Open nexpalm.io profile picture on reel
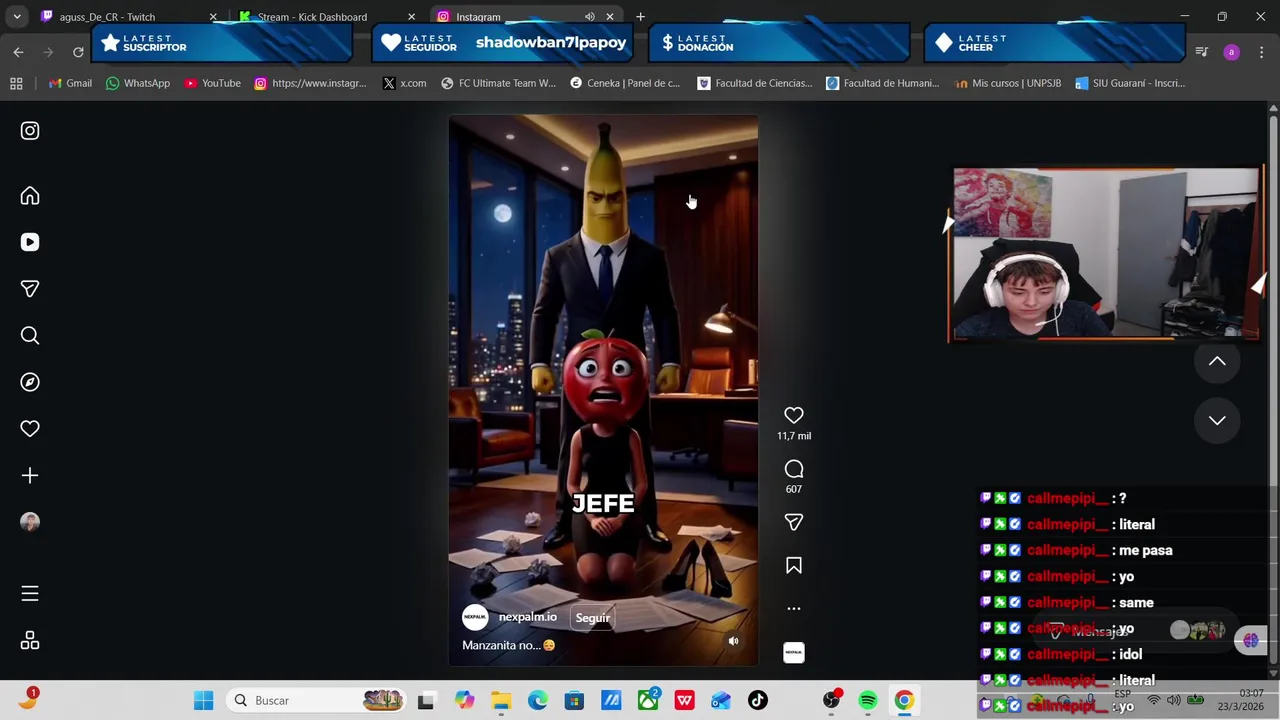 [x=475, y=617]
